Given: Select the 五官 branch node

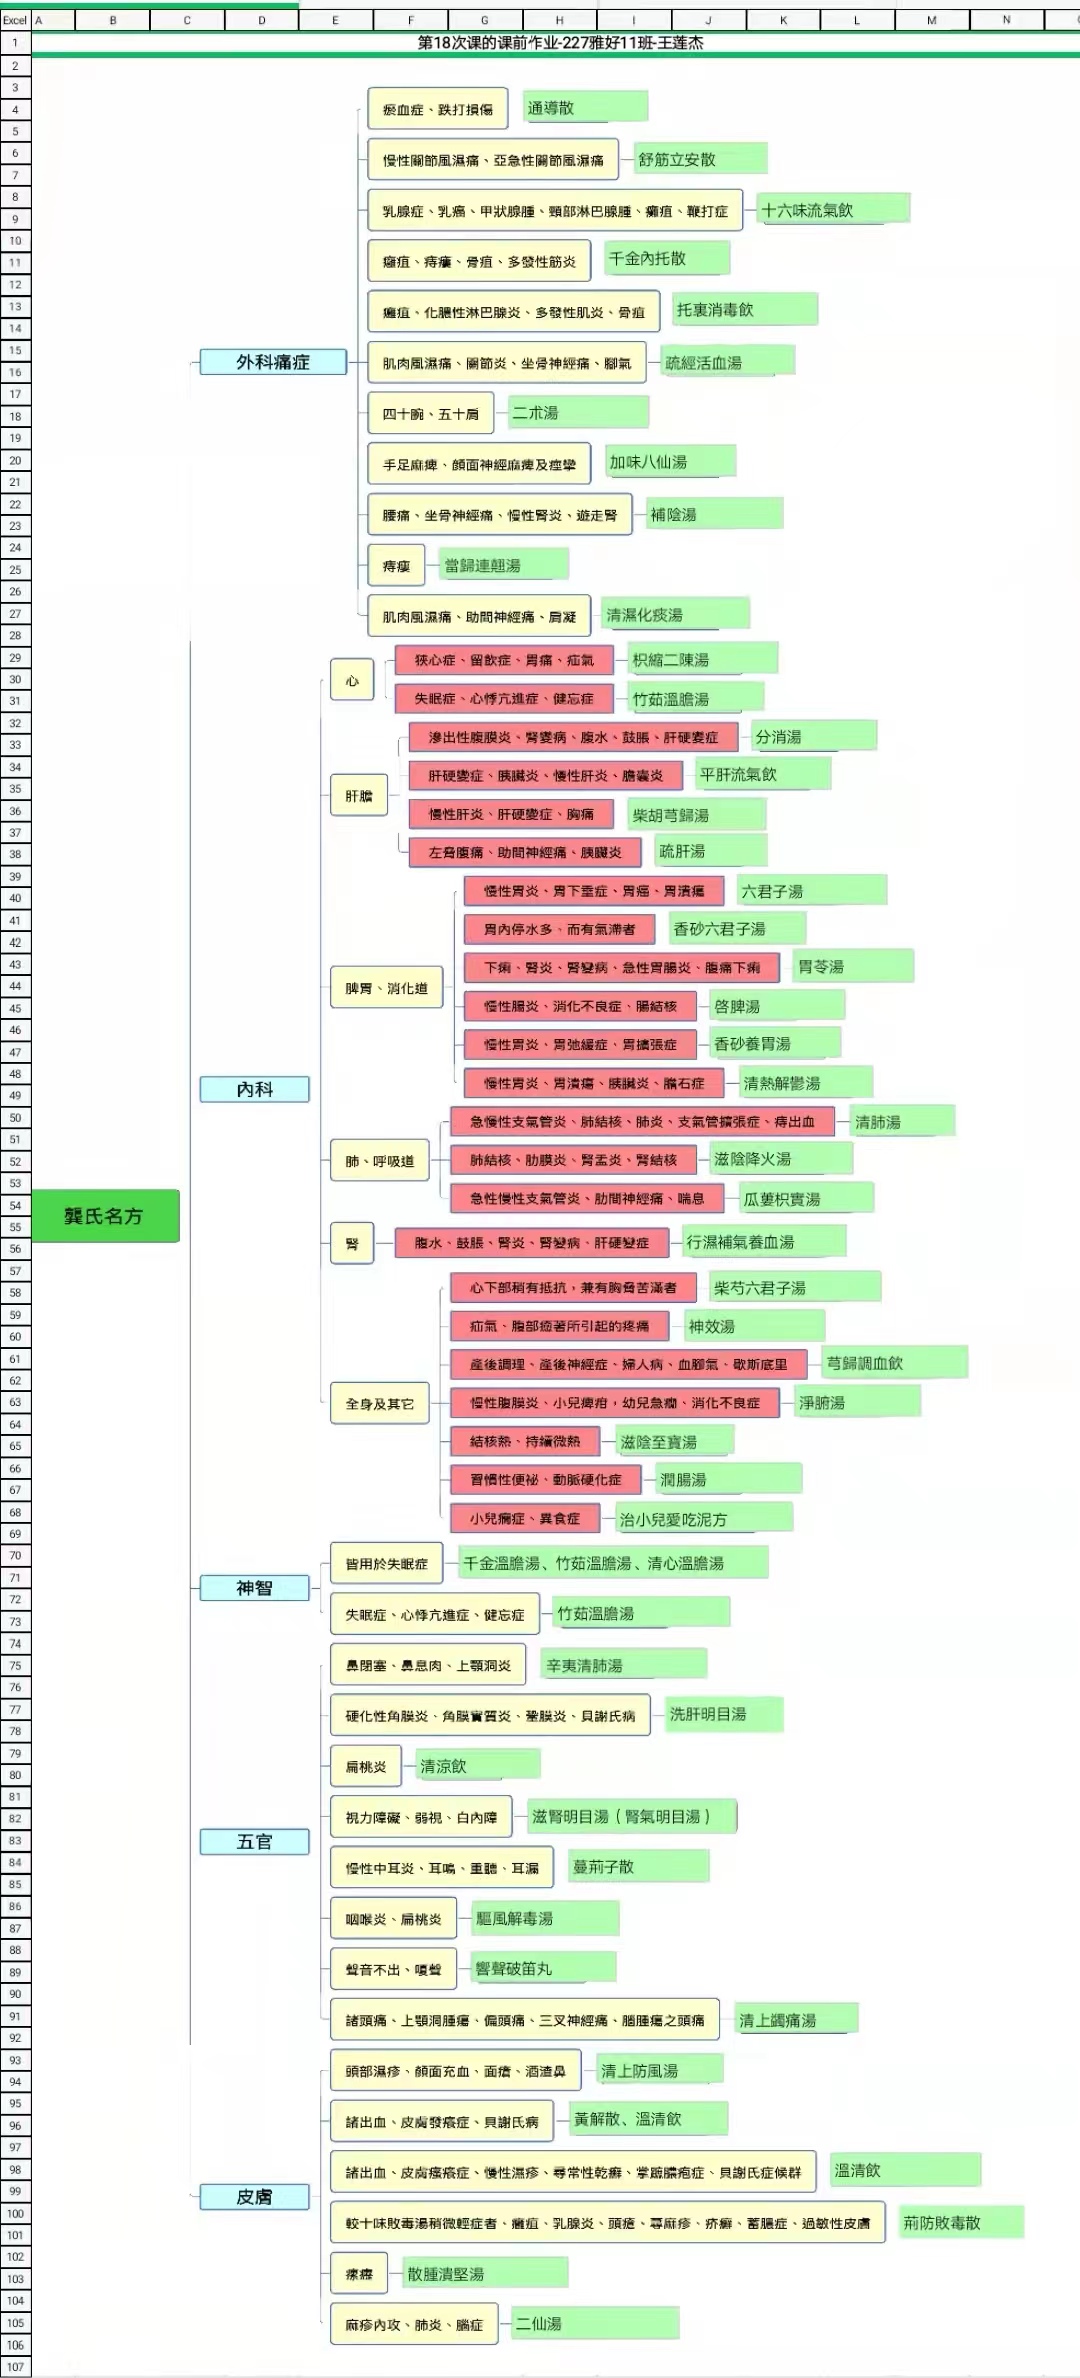Looking at the screenshot, I should [x=254, y=1842].
